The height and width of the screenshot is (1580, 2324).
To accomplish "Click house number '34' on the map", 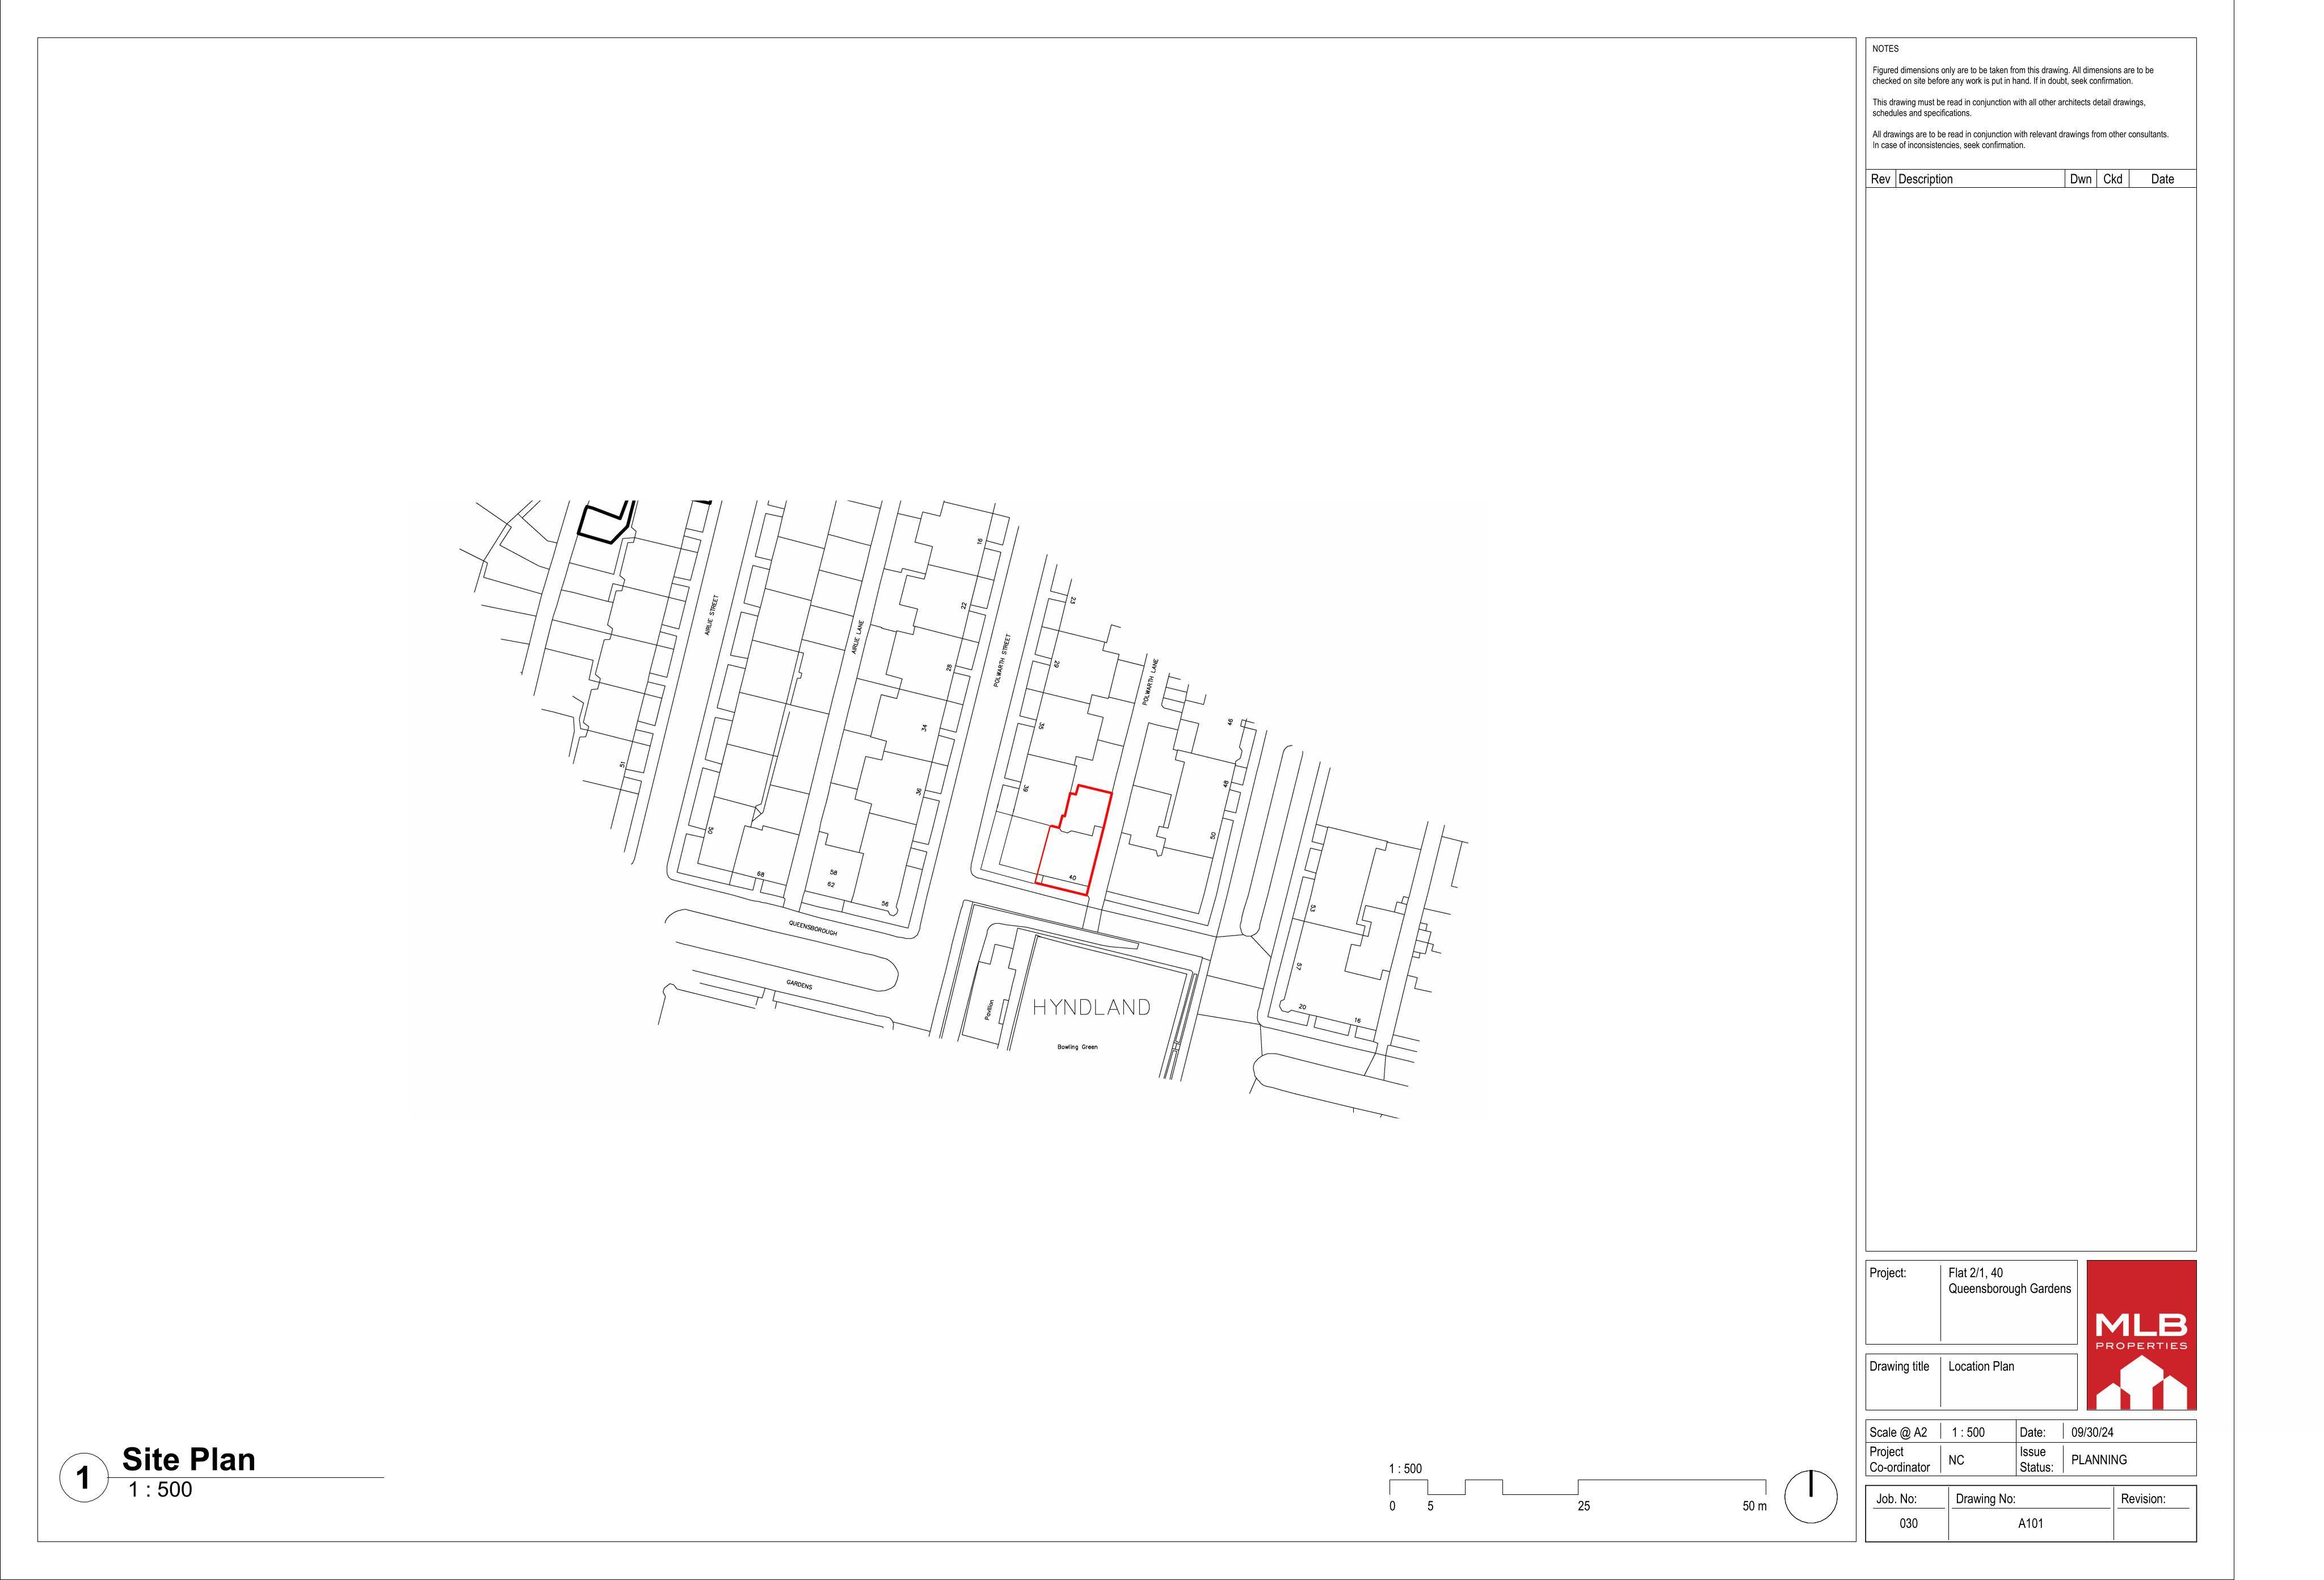I will tap(924, 728).
